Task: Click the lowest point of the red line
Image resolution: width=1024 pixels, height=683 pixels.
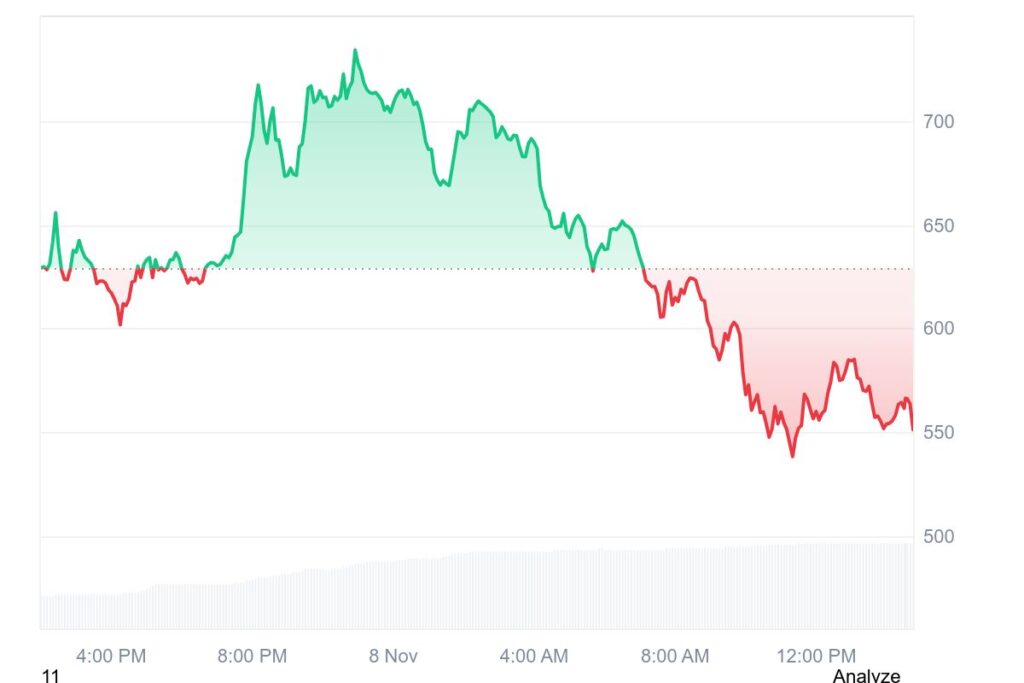Action: tap(792, 456)
